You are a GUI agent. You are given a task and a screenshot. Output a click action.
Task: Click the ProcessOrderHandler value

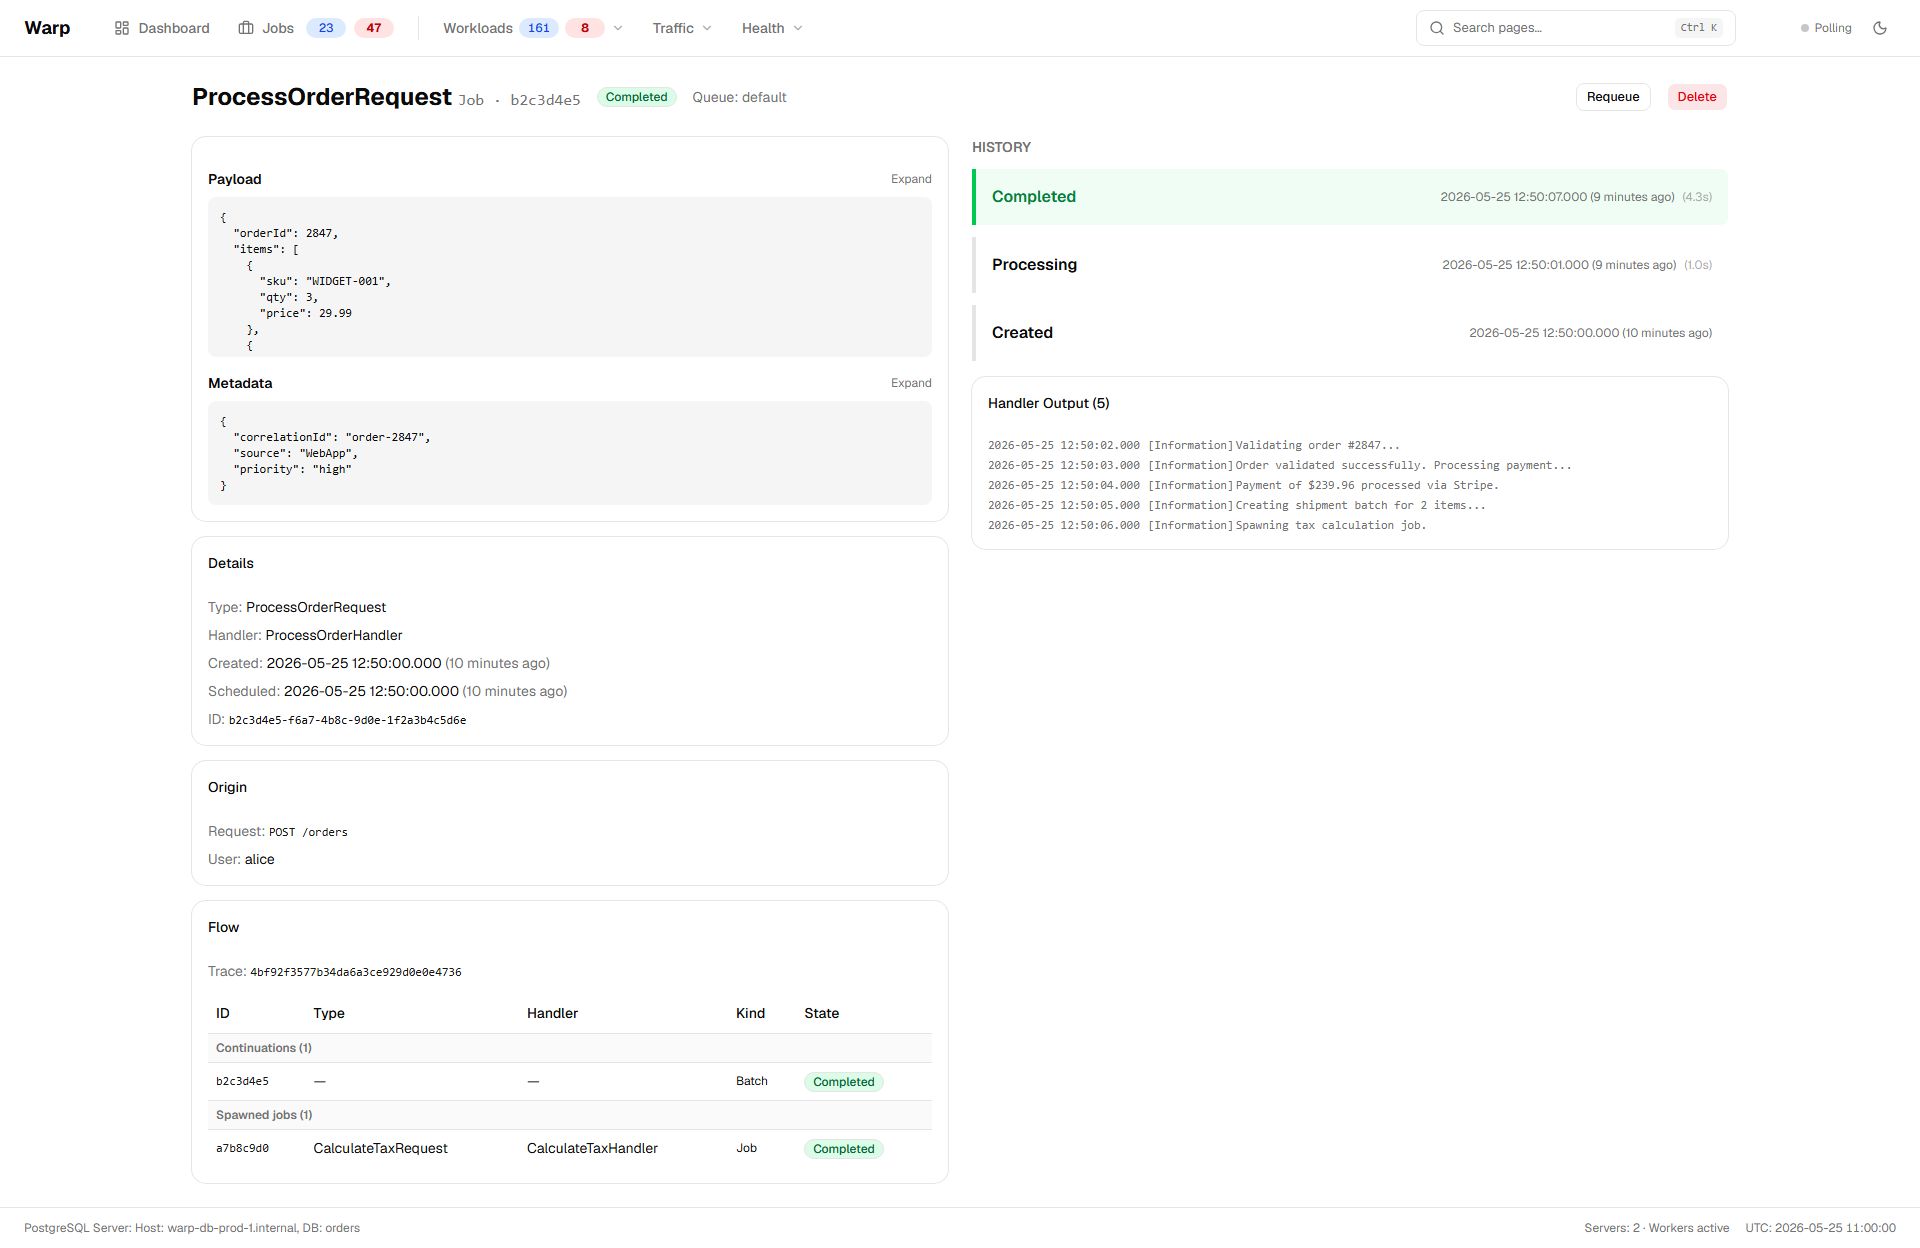pyautogui.click(x=334, y=635)
